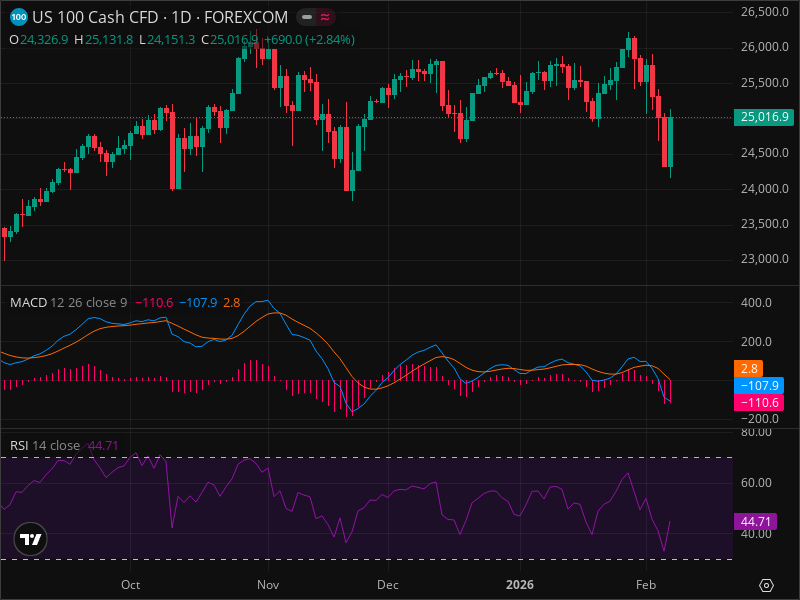Open chart settings gear icon

tap(766, 585)
